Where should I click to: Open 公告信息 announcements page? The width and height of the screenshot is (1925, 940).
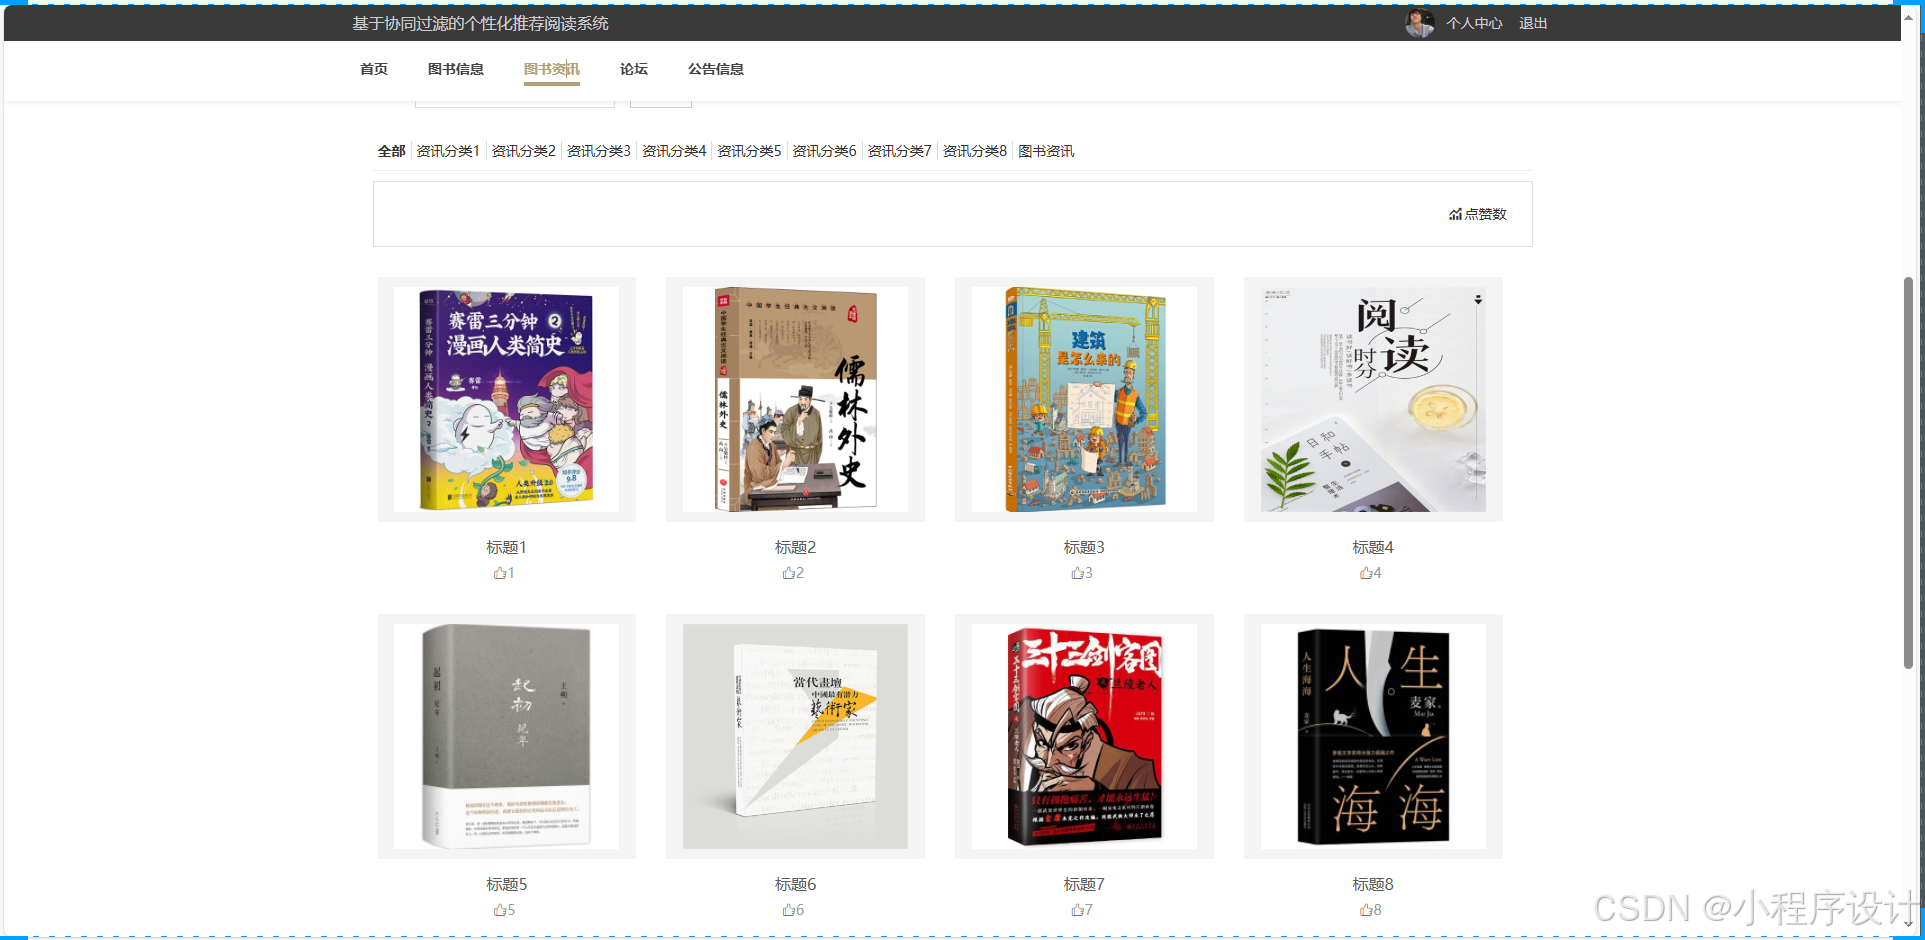click(x=716, y=69)
